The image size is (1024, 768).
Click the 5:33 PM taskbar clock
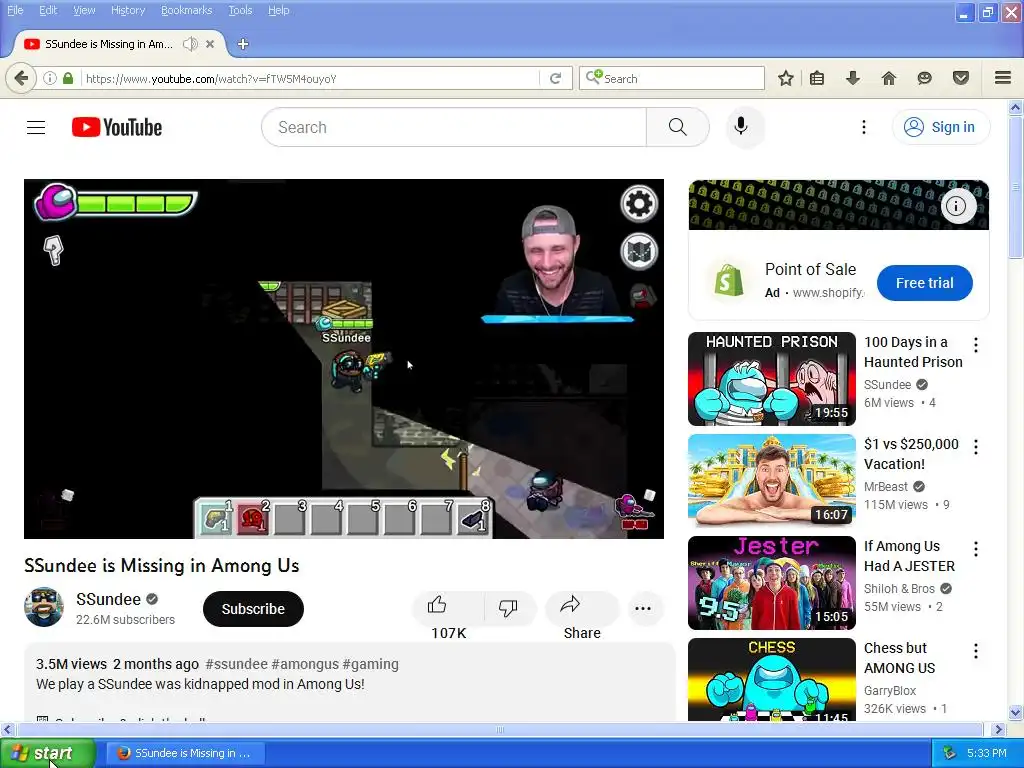pyautogui.click(x=986, y=753)
